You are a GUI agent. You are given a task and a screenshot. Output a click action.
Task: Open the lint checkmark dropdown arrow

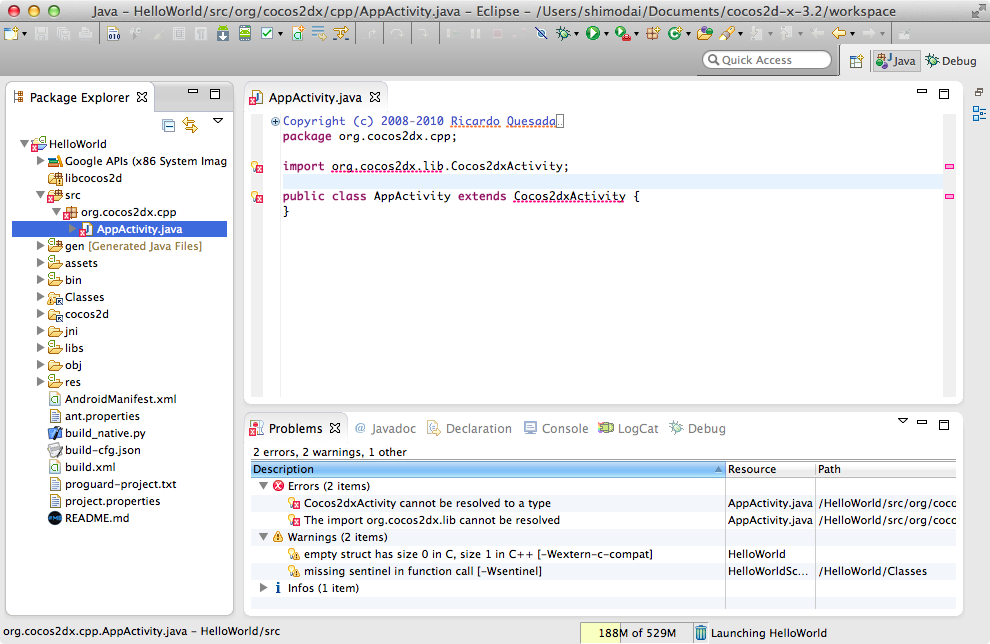280,34
